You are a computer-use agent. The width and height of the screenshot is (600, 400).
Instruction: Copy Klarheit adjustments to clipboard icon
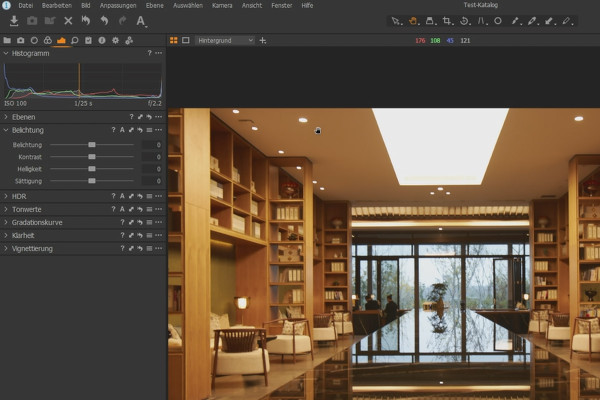(131, 235)
